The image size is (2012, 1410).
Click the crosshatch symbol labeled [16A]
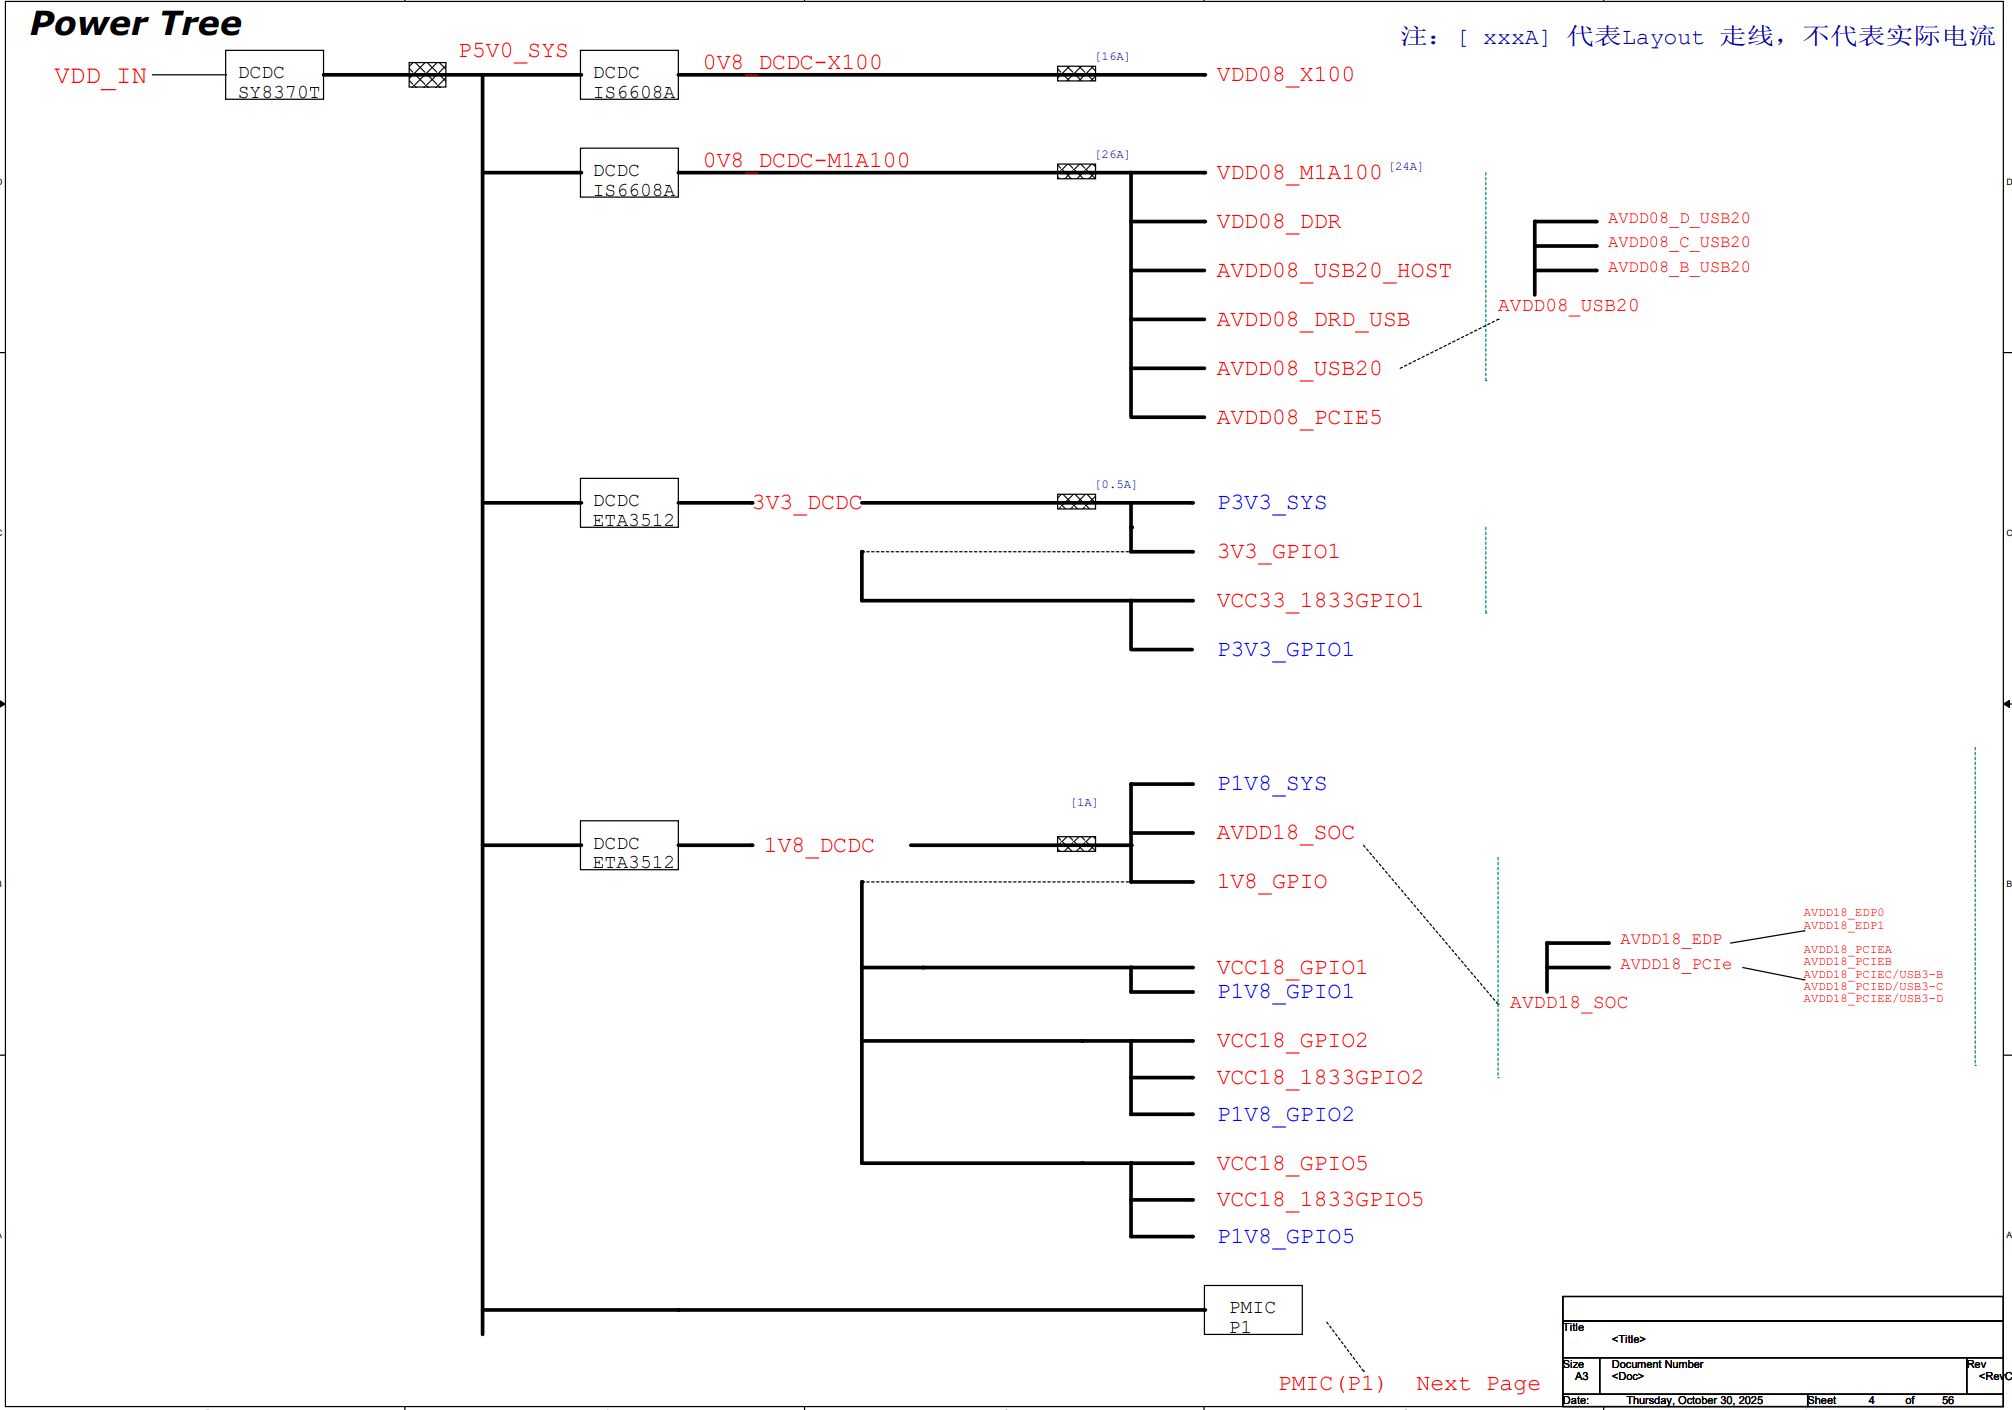[1076, 74]
